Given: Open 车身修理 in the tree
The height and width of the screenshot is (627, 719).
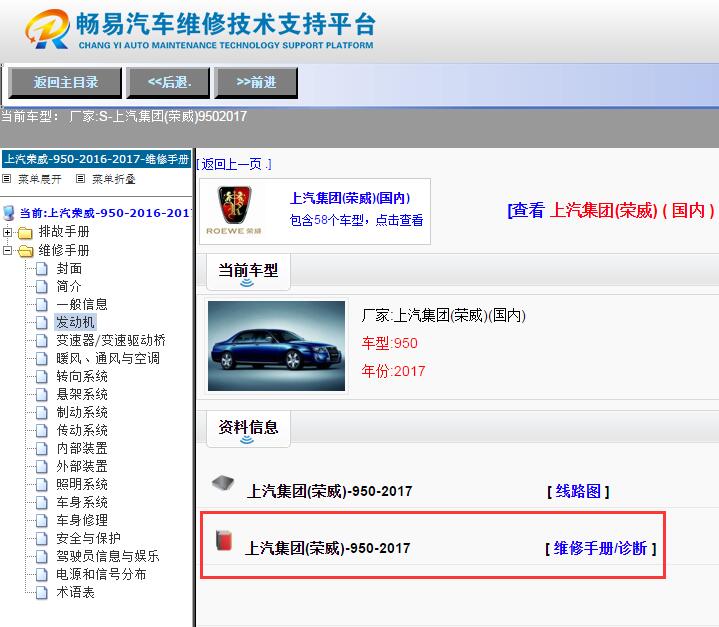Looking at the screenshot, I should click(82, 521).
